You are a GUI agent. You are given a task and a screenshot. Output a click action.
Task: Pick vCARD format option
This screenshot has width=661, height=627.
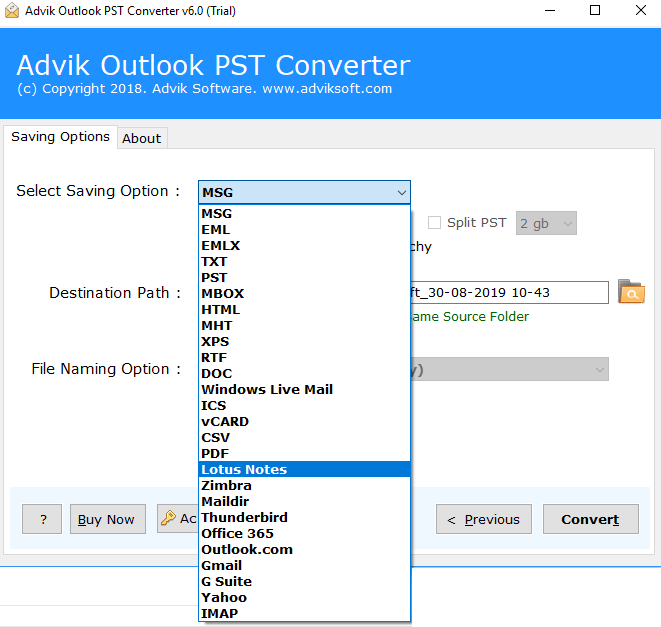tap(304, 422)
